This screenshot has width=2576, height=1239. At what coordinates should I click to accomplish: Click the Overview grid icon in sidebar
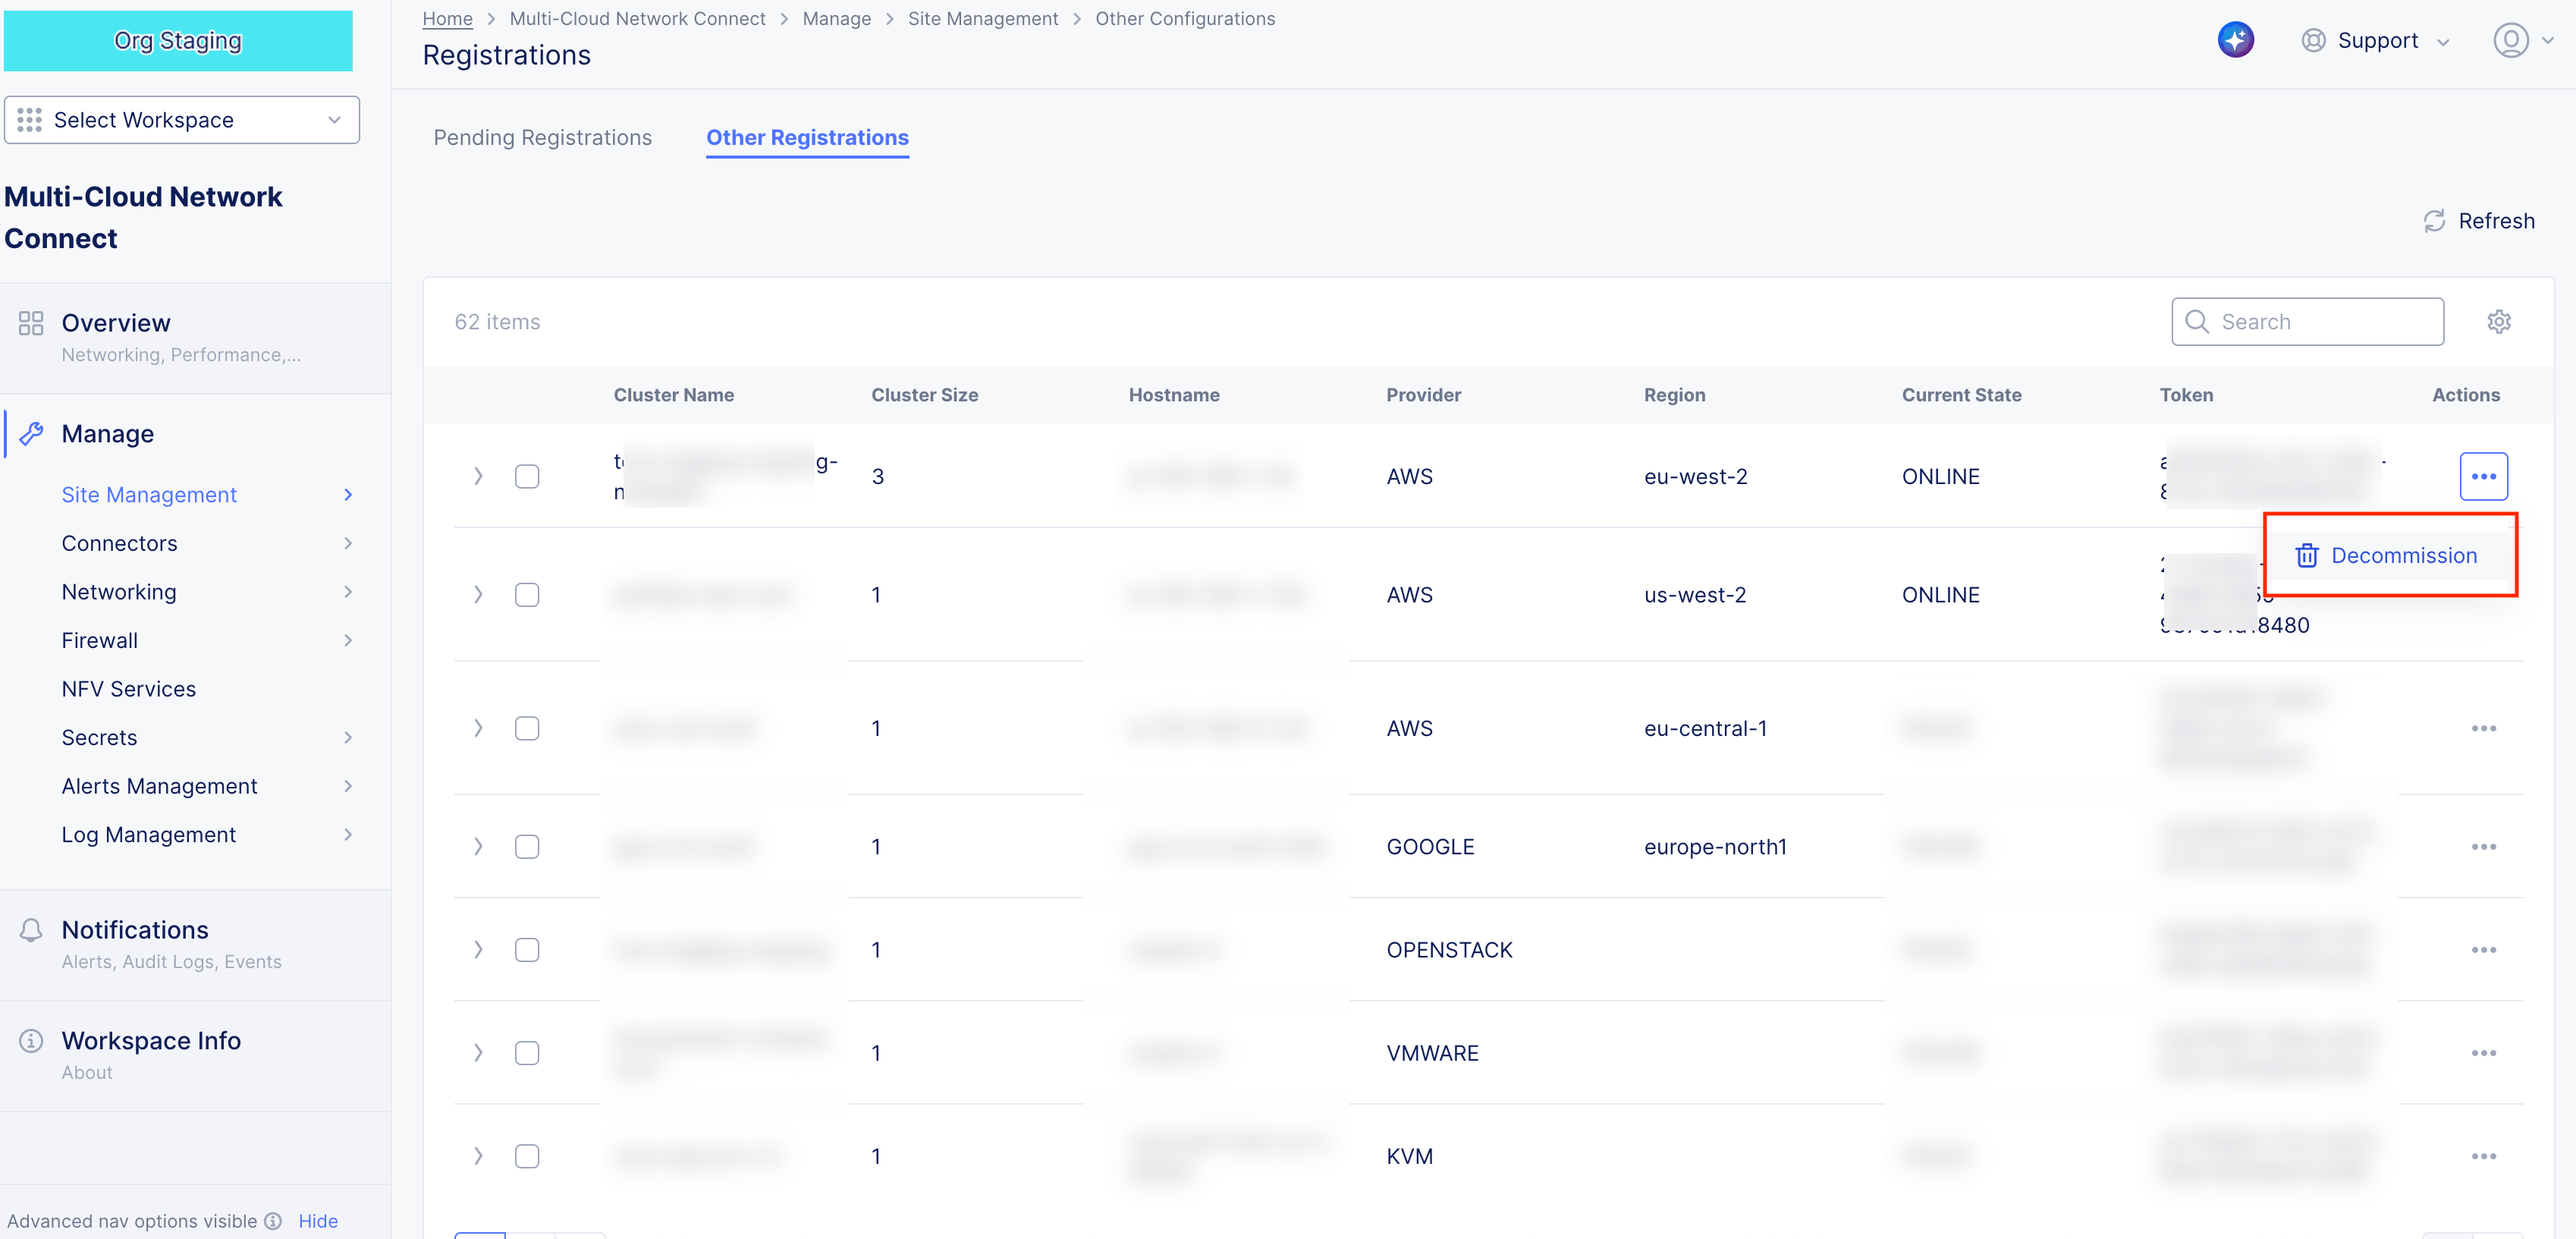coord(31,323)
